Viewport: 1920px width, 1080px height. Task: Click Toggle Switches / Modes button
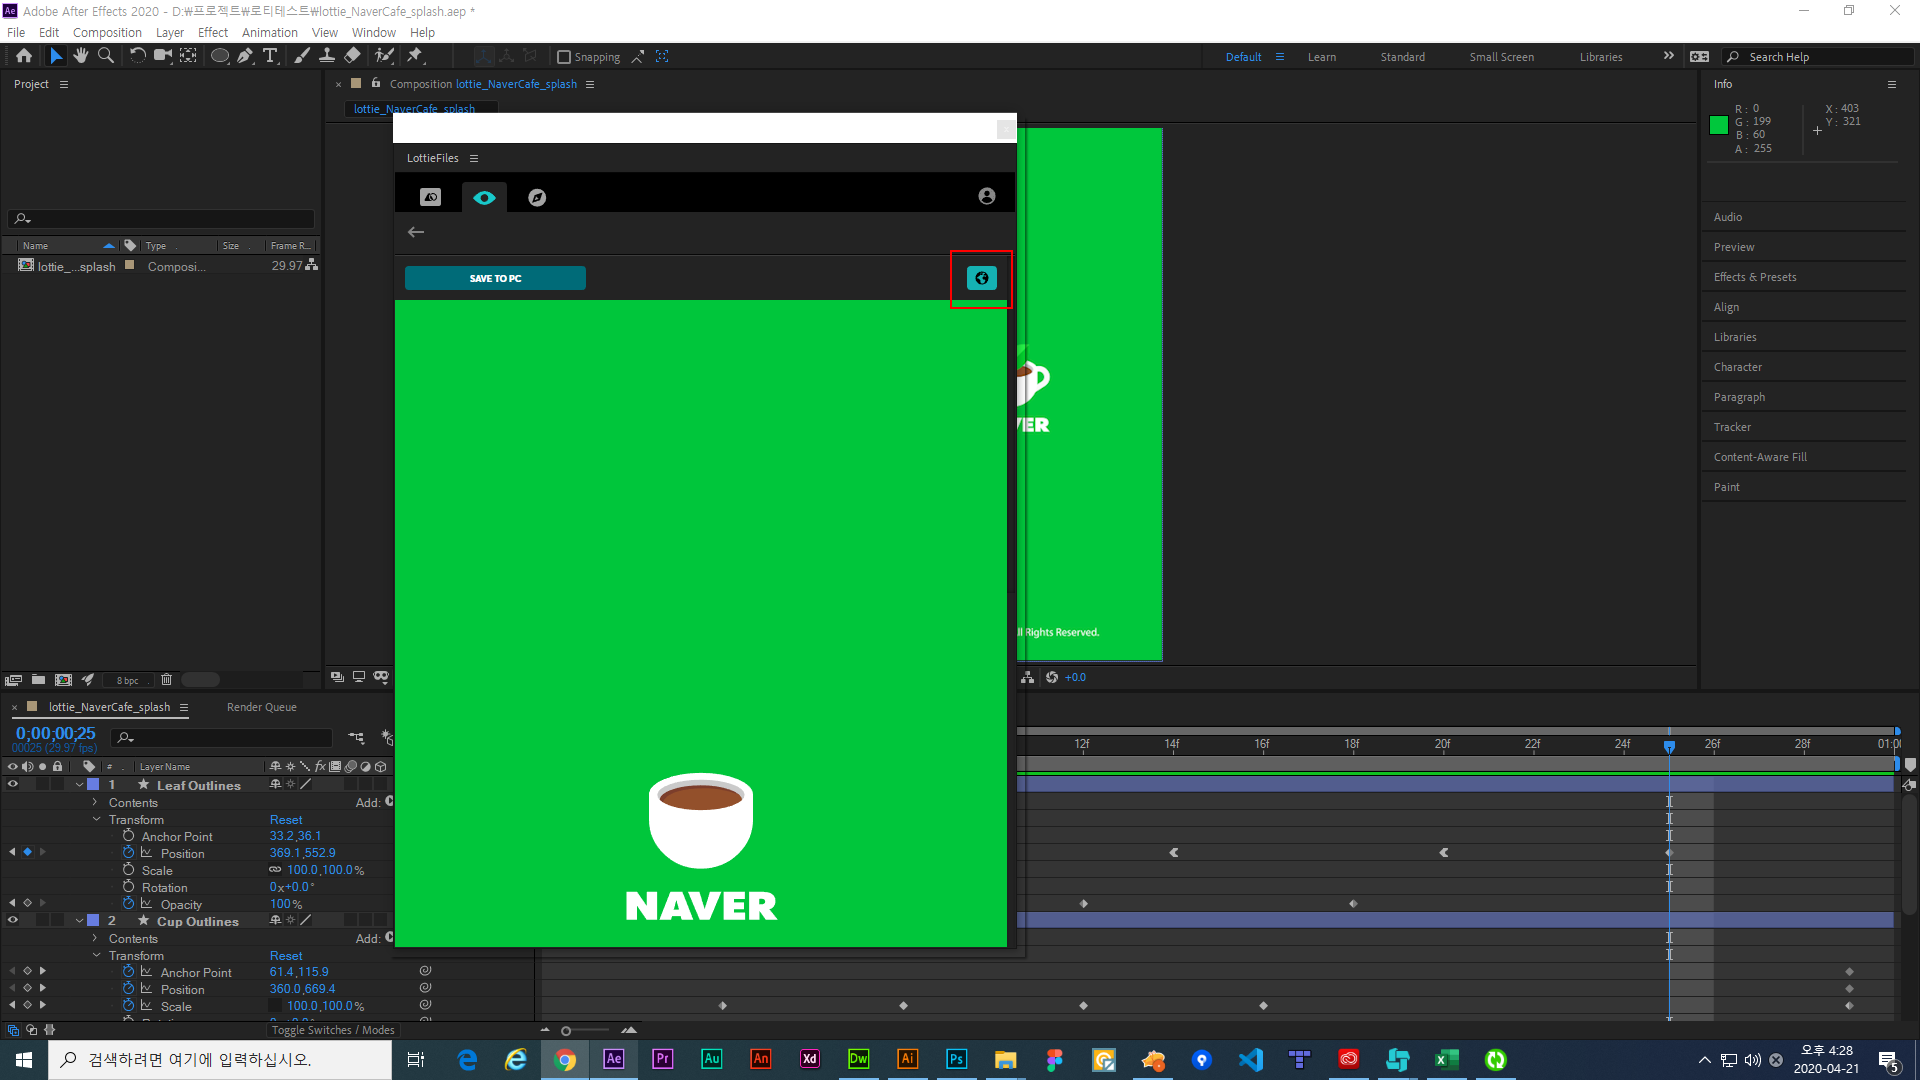333,1030
